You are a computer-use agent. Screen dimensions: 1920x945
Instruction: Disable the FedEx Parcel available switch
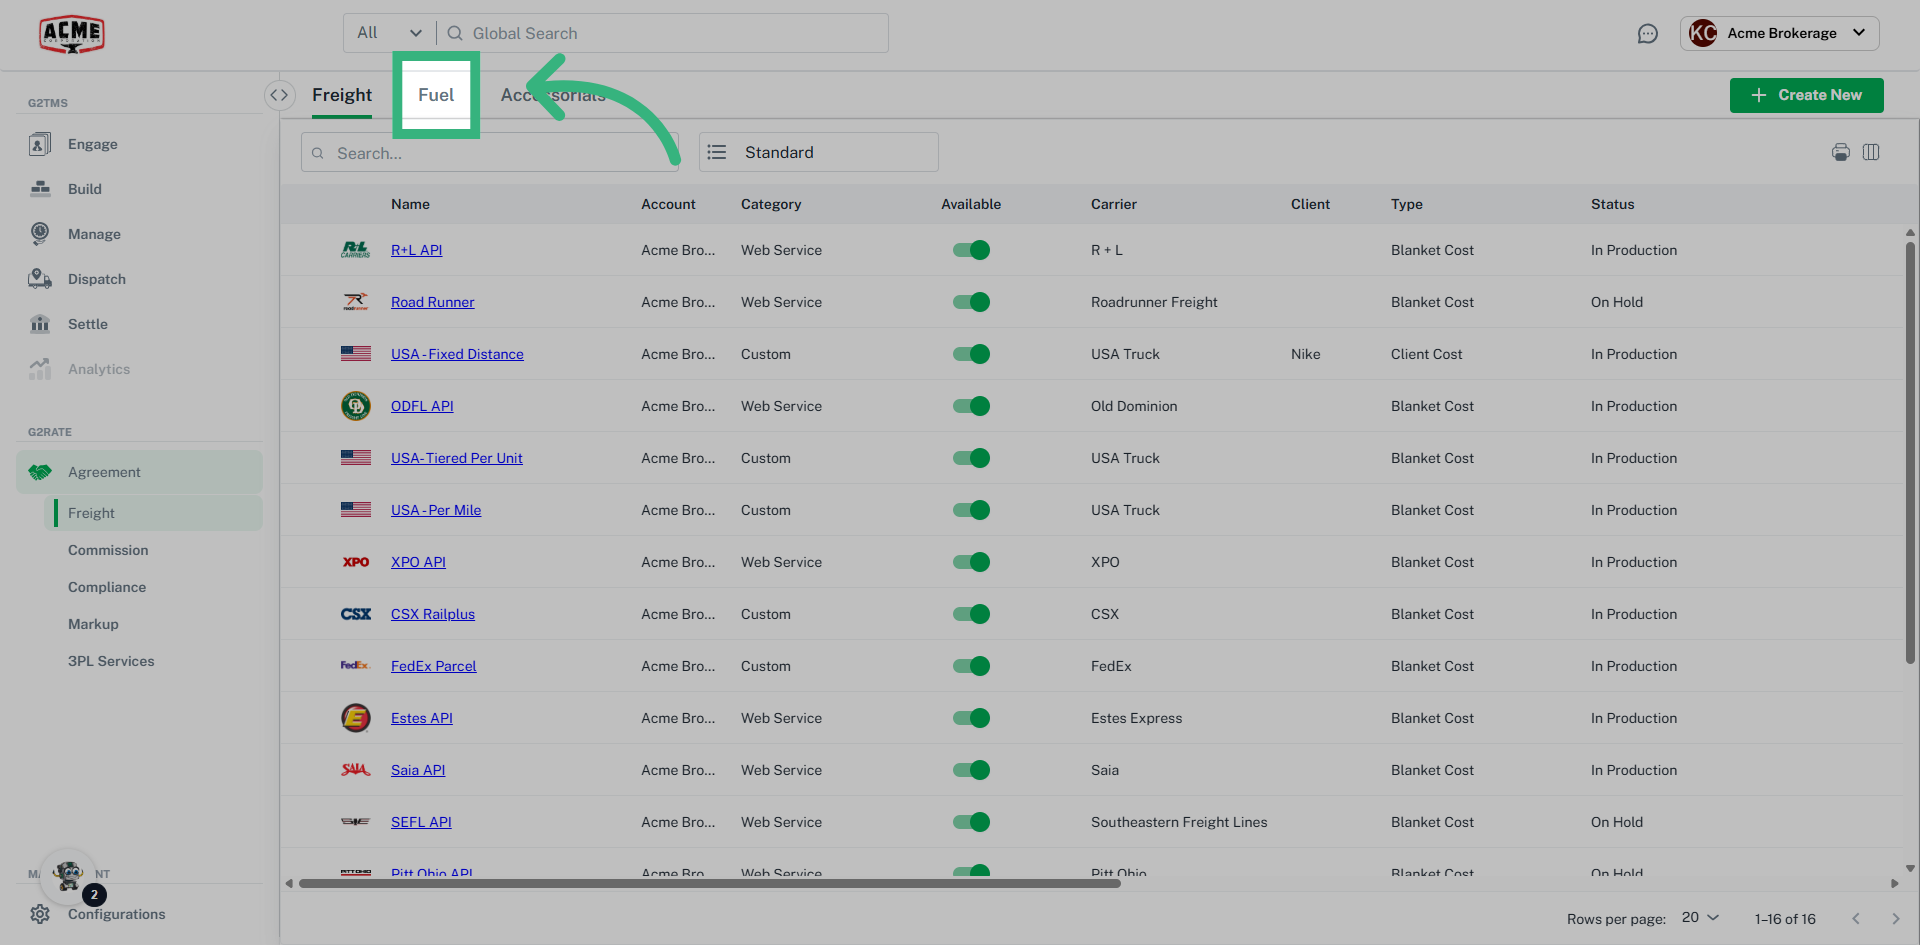(x=970, y=666)
